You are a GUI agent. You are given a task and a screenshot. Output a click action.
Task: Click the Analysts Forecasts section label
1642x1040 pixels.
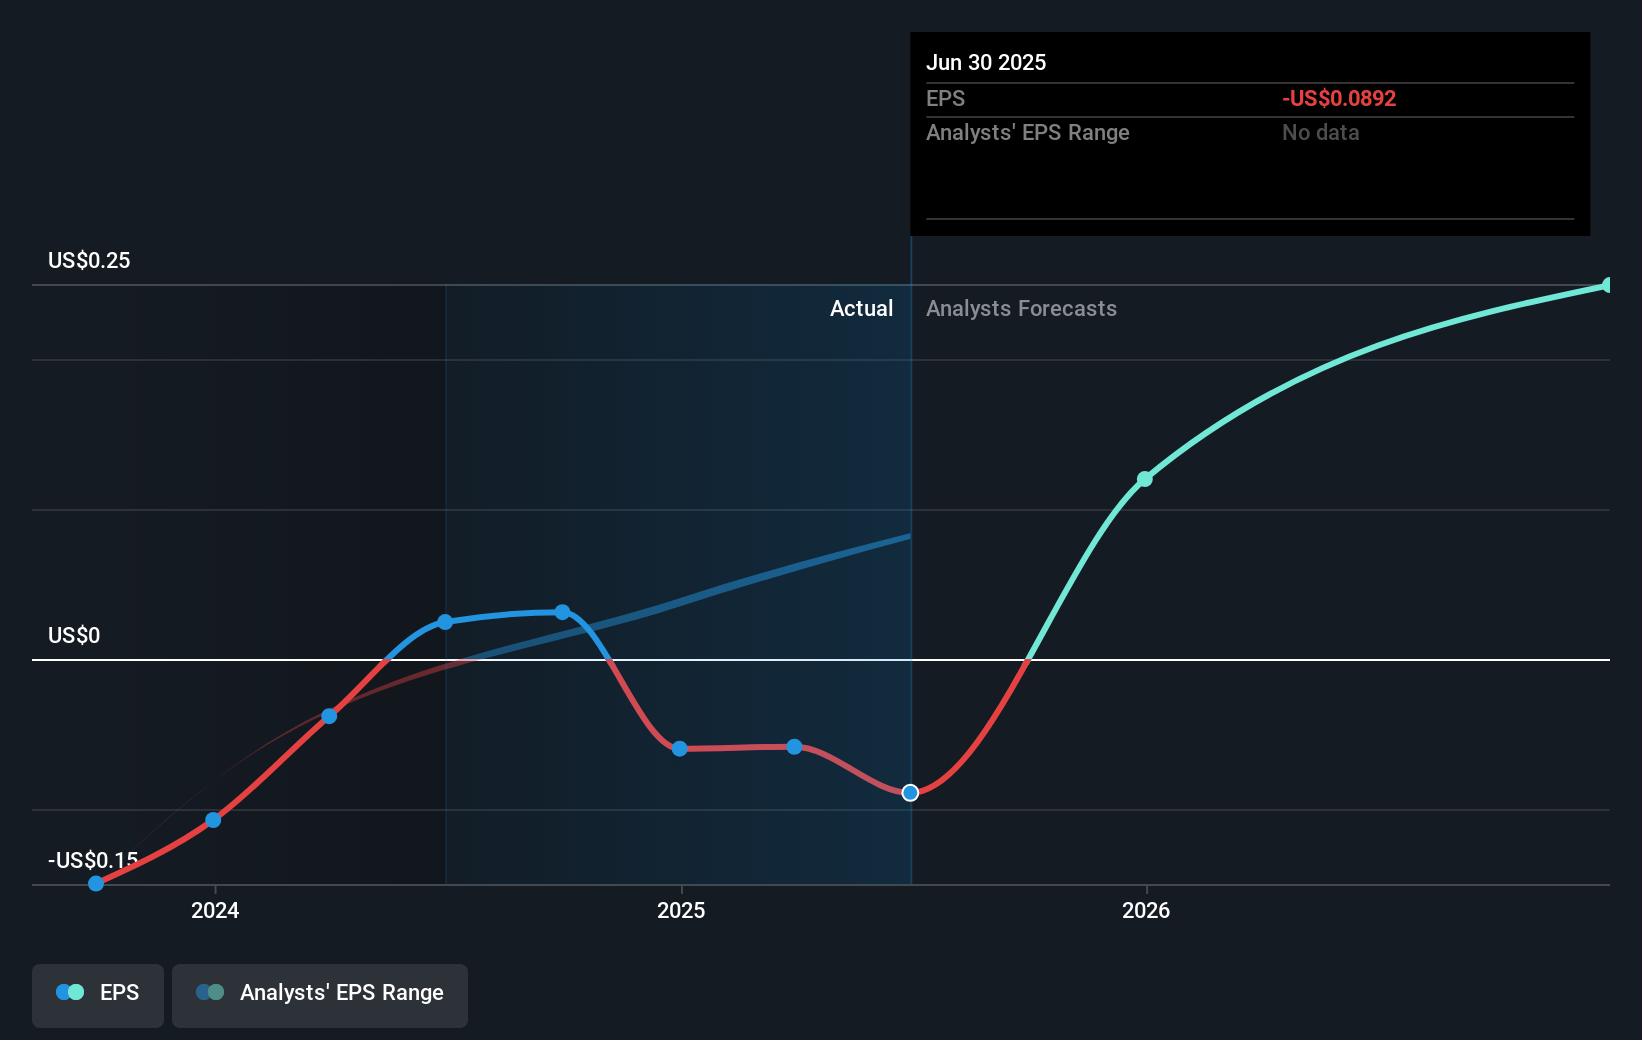1021,309
